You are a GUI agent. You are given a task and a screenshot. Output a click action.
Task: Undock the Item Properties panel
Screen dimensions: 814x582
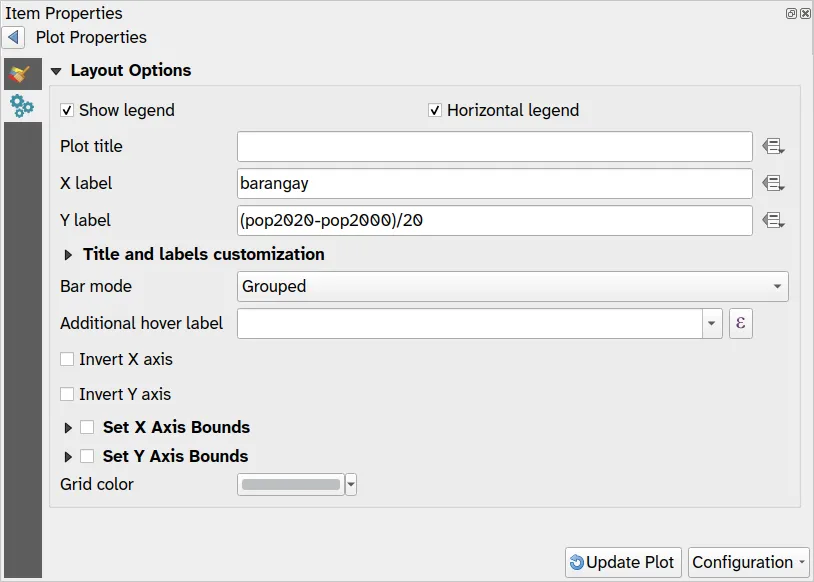[791, 14]
